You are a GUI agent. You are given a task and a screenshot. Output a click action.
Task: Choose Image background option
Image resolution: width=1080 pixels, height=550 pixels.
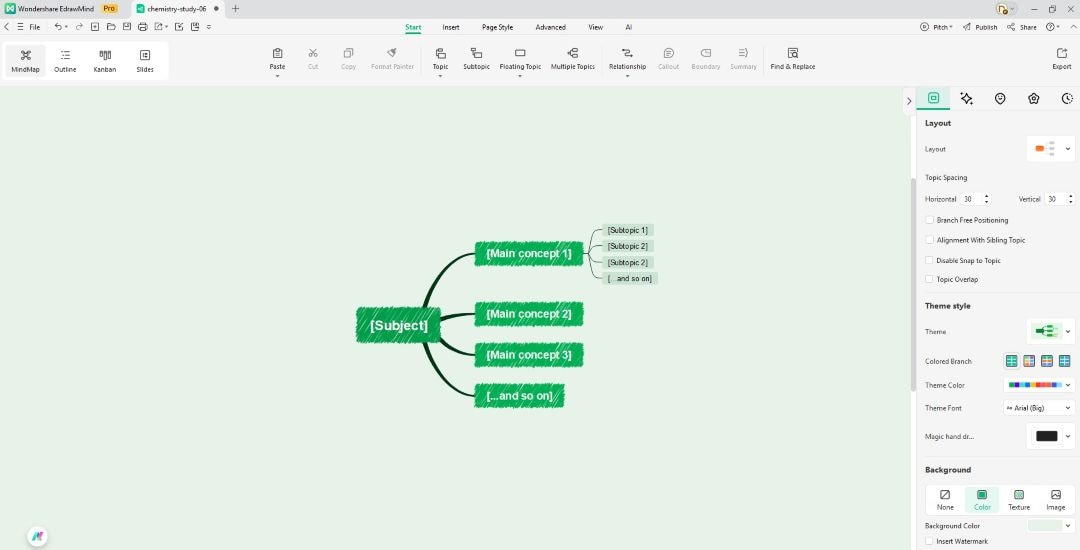click(1056, 500)
